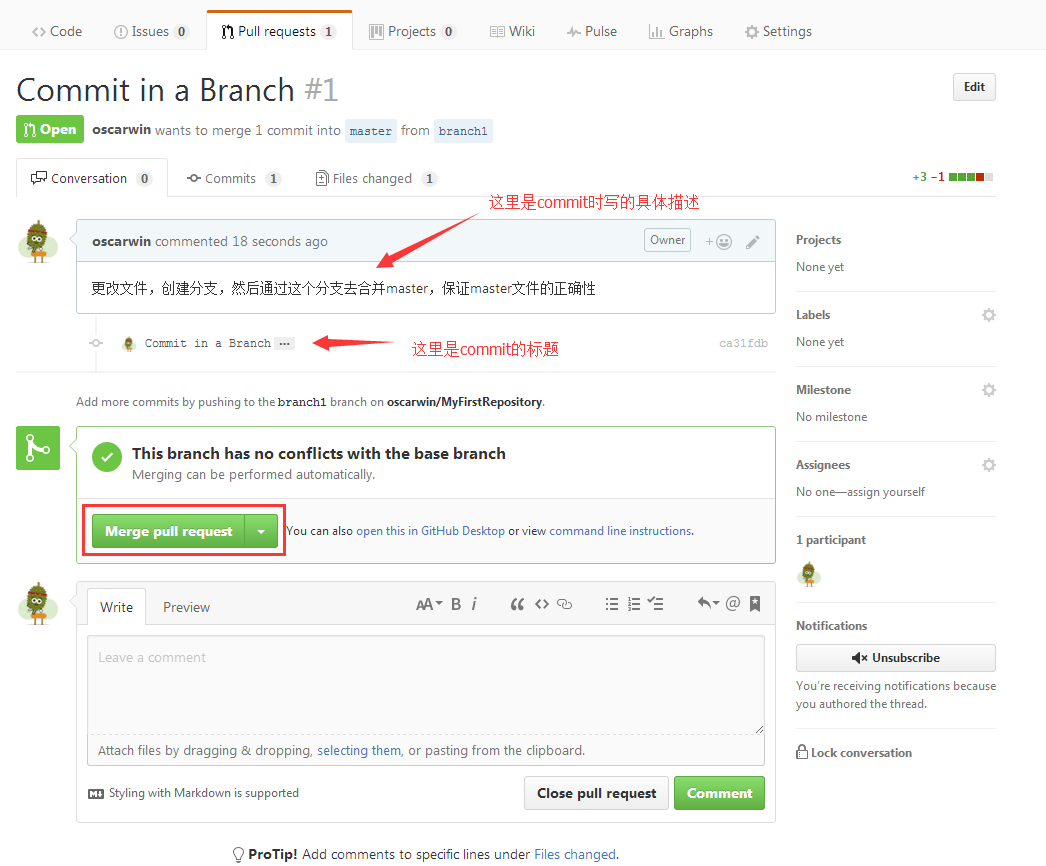
Task: Add a bulleted list
Action: 612,604
